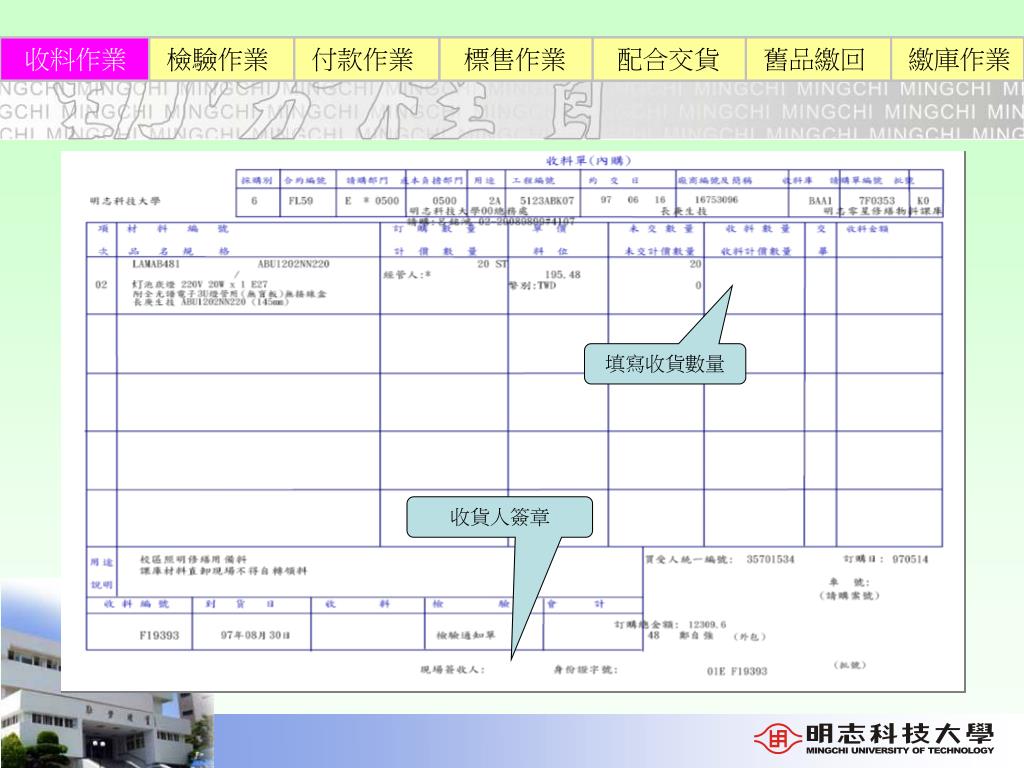Click the 採購別 header cell

pos(257,180)
